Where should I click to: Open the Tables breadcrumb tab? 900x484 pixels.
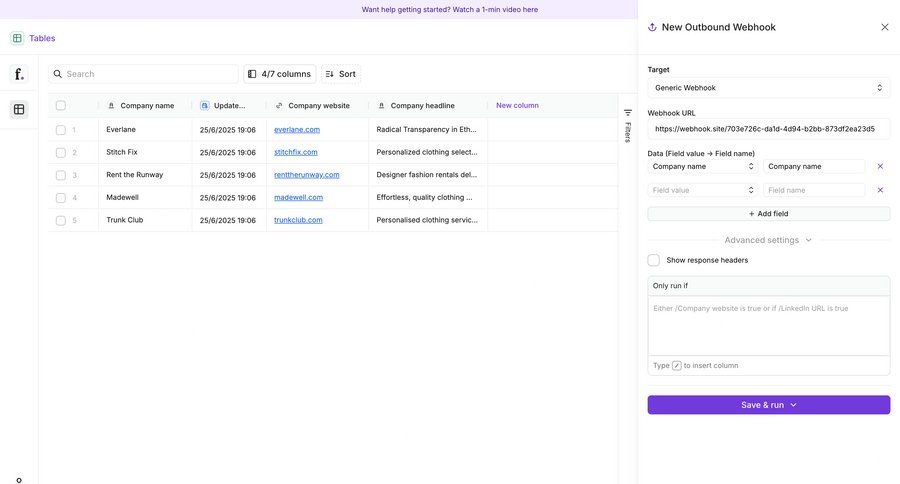(42, 38)
